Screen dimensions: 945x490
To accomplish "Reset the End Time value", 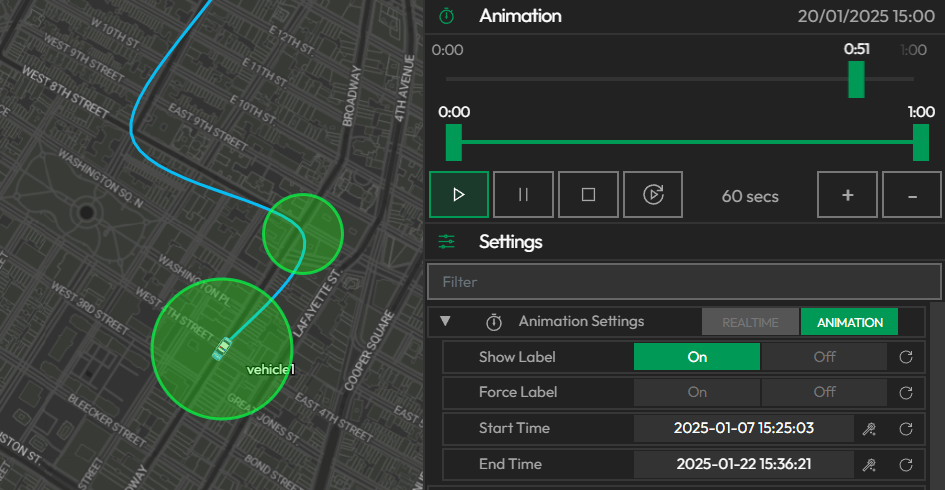I will pos(906,465).
